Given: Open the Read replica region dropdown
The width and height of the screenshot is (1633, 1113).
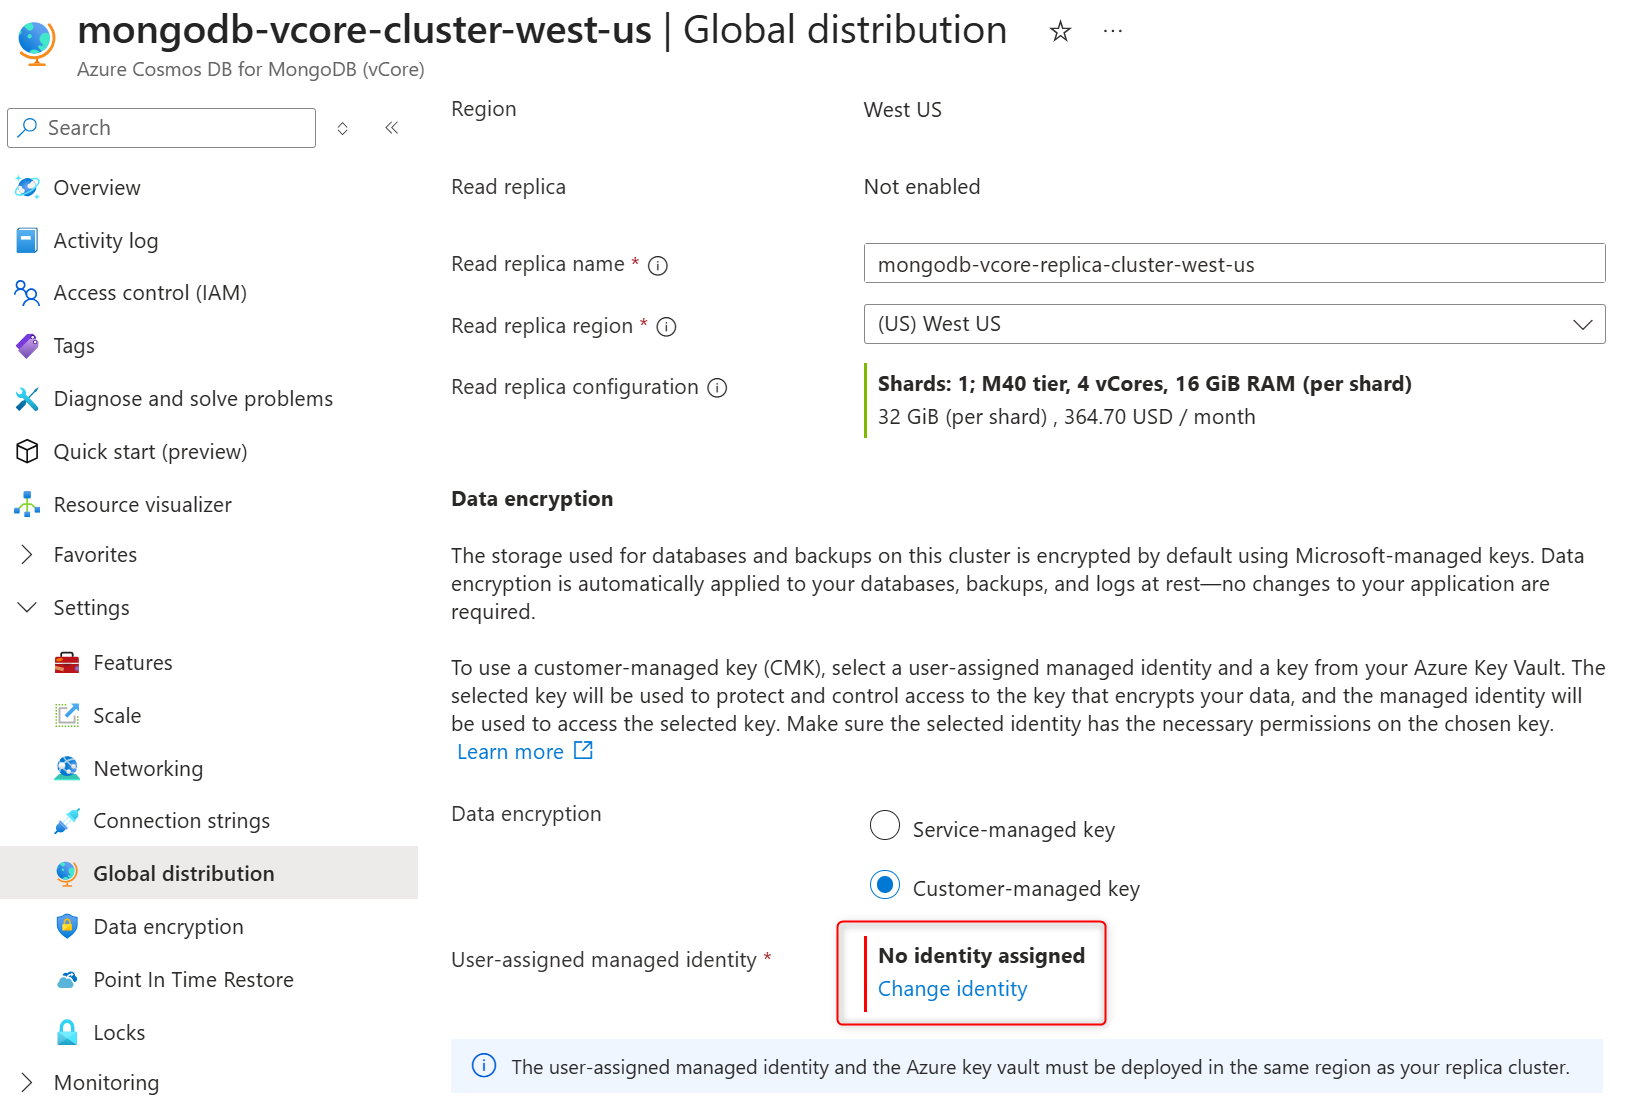Looking at the screenshot, I should (1234, 324).
